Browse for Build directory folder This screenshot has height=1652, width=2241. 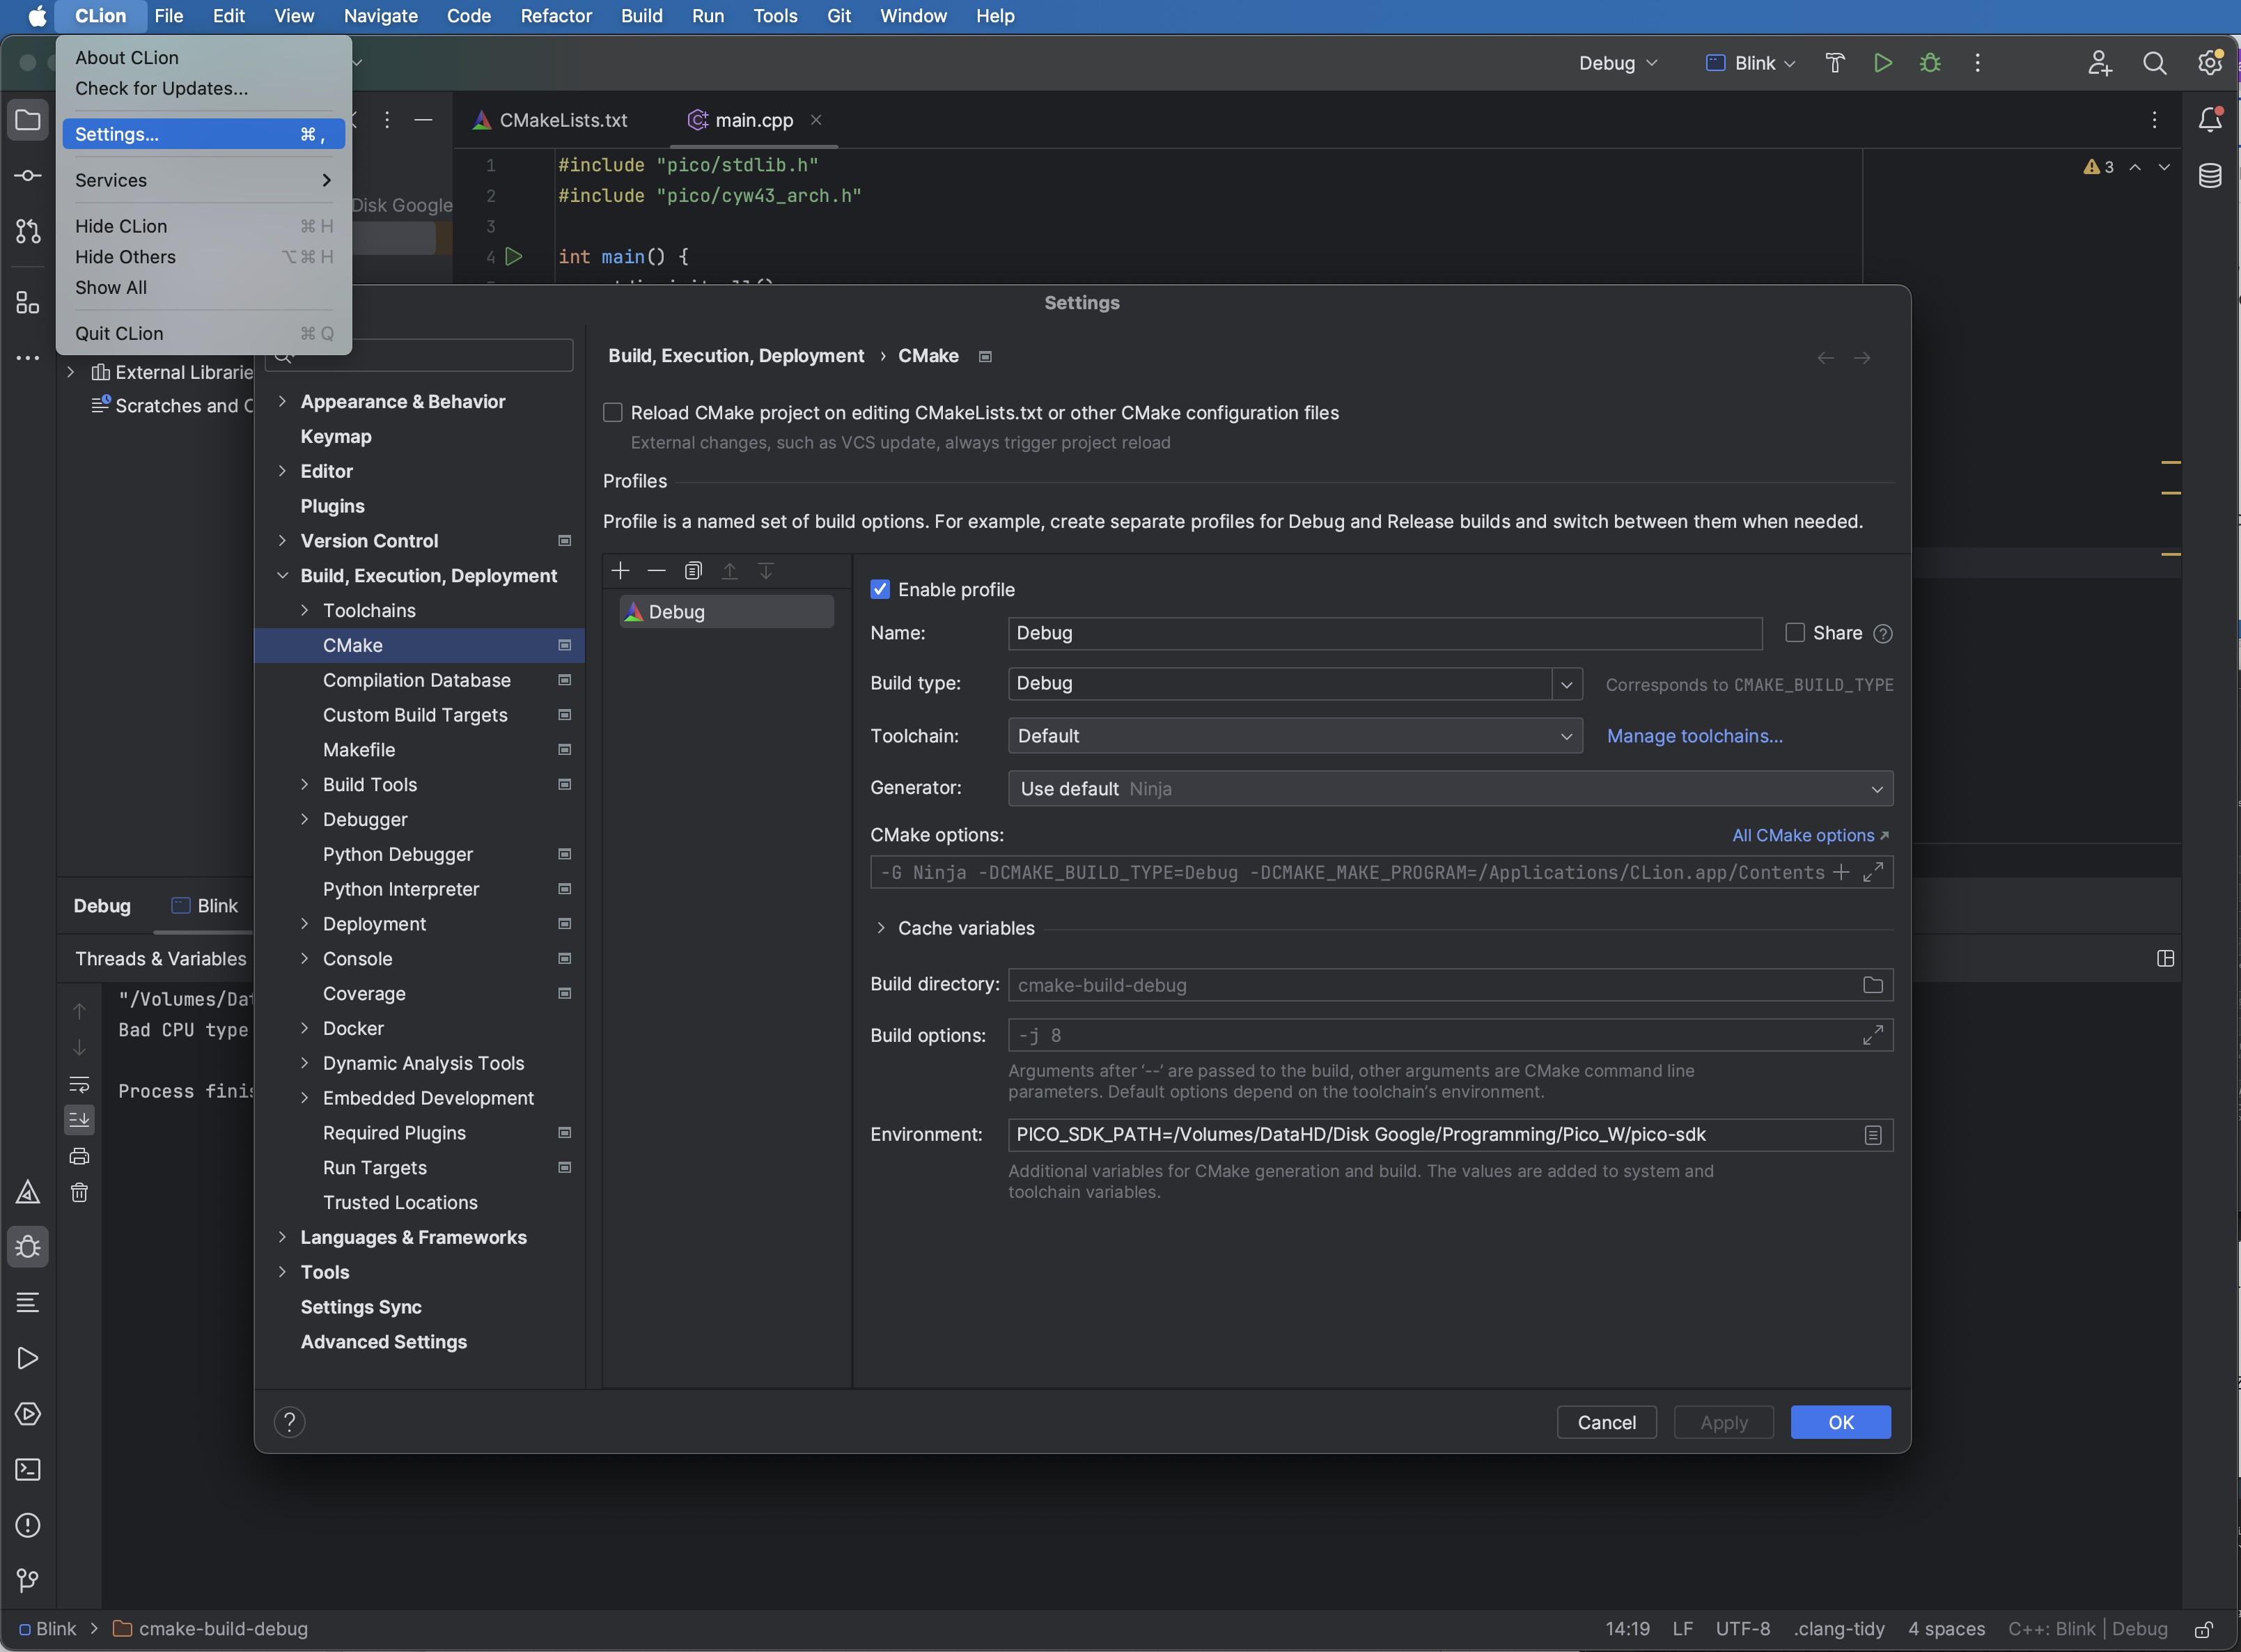click(x=1873, y=985)
